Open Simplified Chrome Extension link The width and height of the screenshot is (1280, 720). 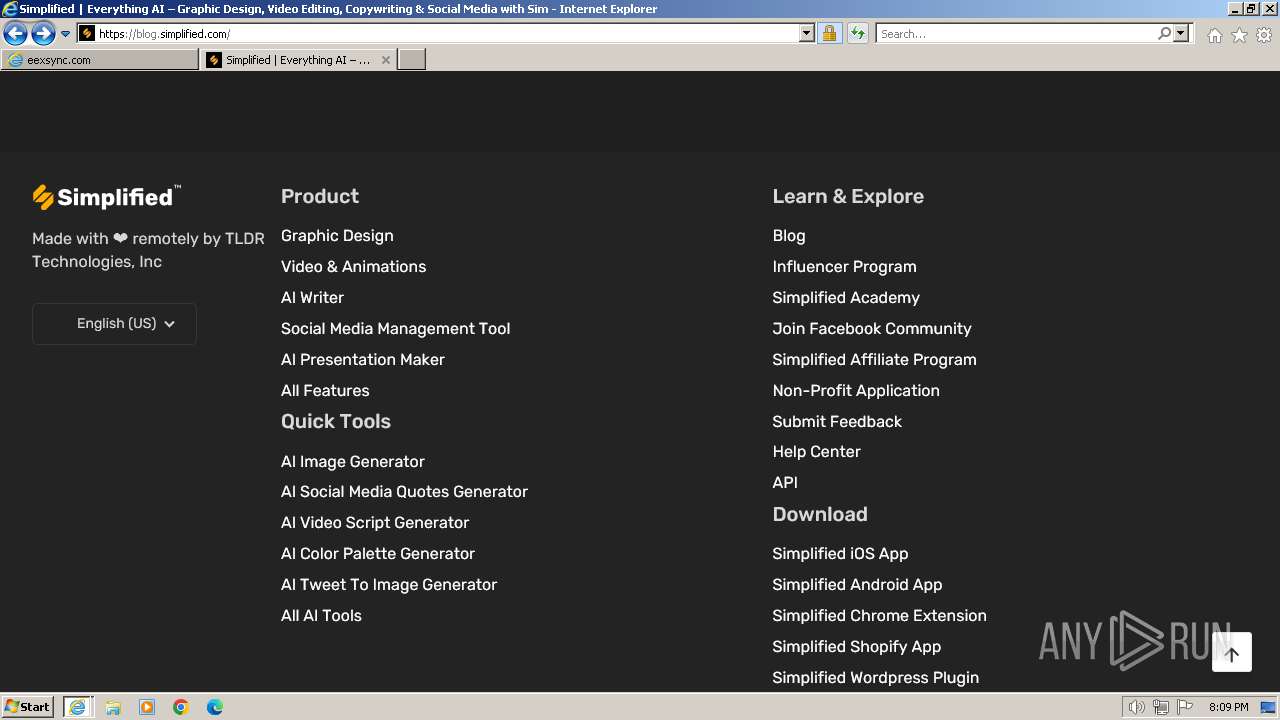pyautogui.click(x=879, y=616)
